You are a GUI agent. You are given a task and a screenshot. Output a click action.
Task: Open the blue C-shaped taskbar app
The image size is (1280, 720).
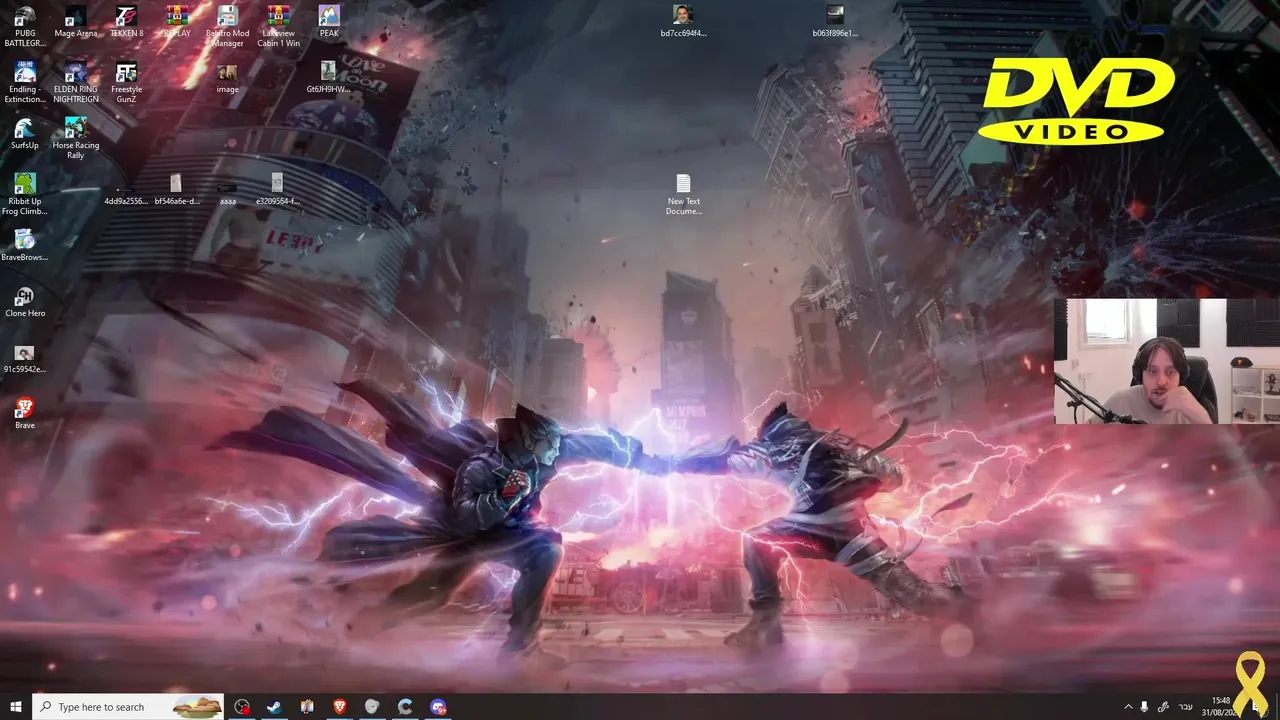tap(405, 707)
